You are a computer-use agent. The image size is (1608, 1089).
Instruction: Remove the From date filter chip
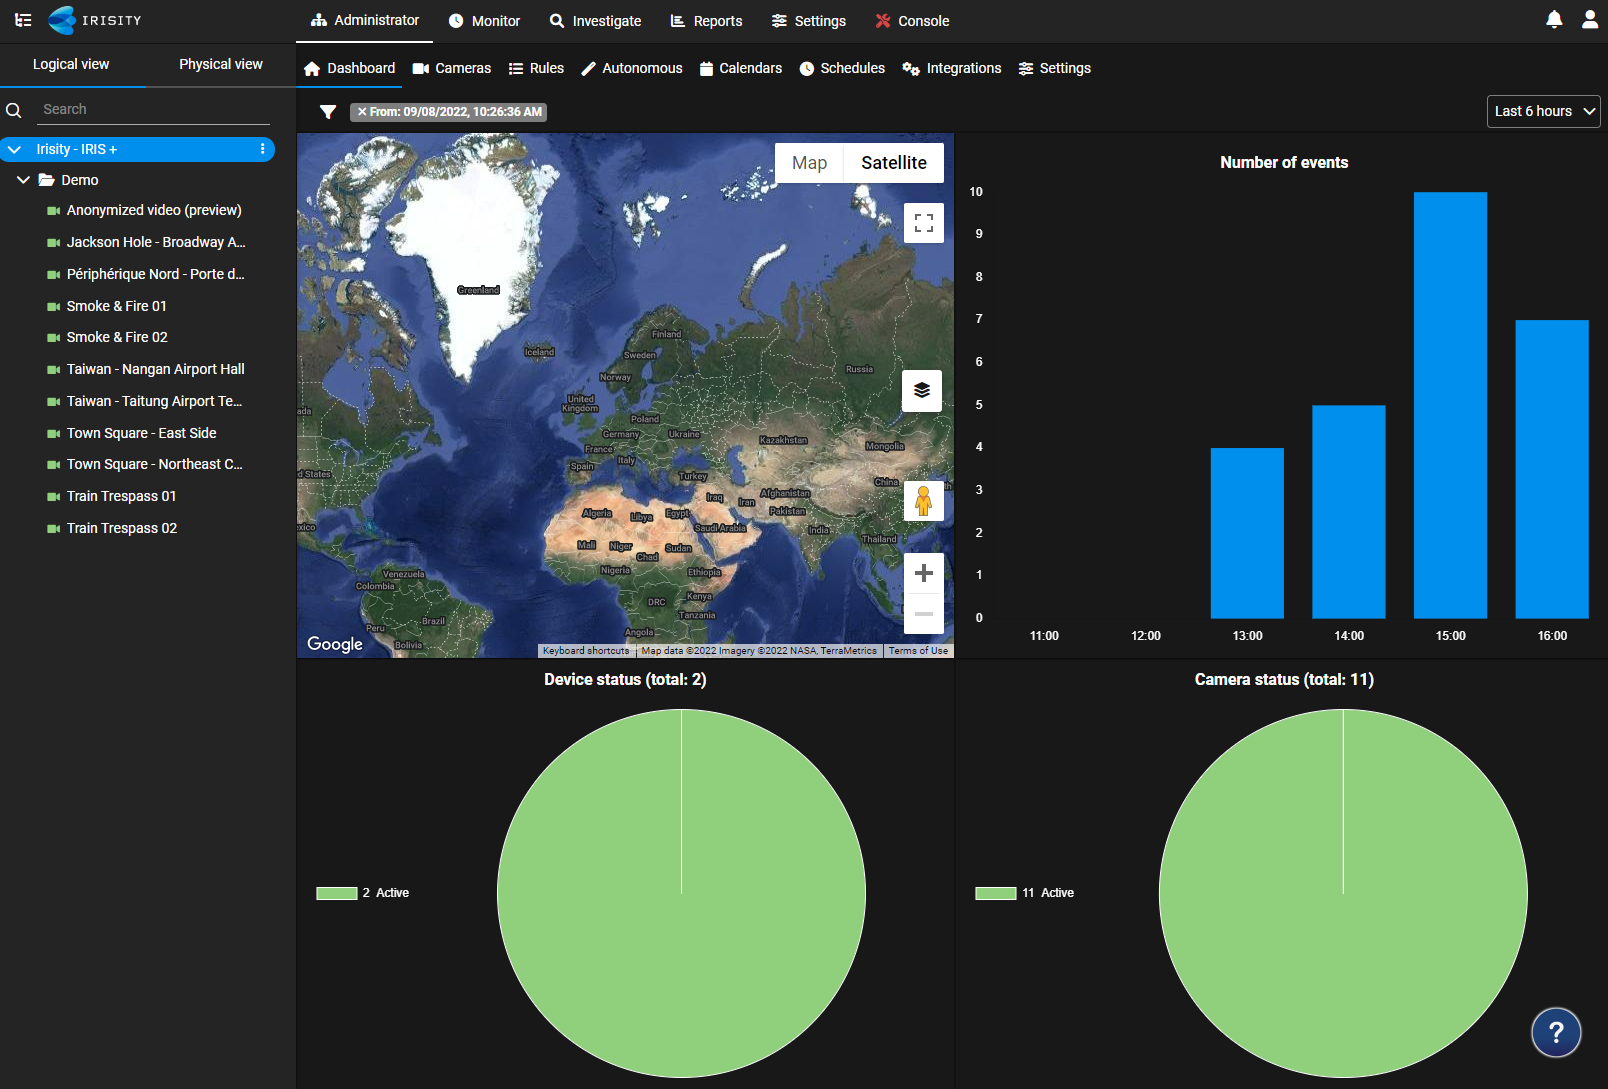[362, 112]
